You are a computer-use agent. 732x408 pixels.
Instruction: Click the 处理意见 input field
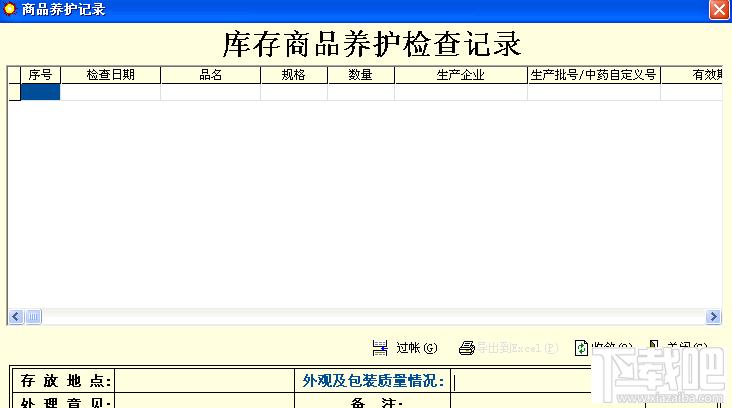(x=204, y=401)
